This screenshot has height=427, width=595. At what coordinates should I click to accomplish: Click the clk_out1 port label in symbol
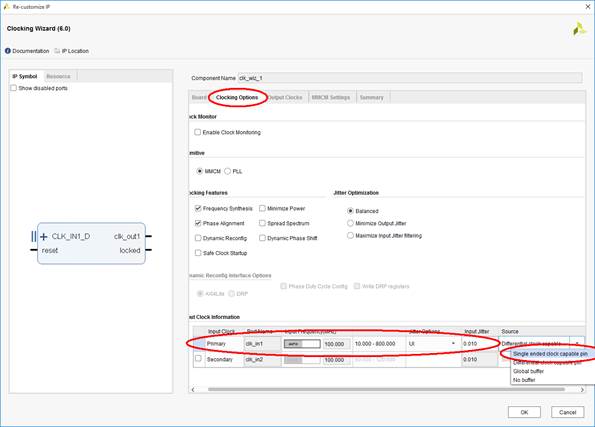pyautogui.click(x=127, y=236)
